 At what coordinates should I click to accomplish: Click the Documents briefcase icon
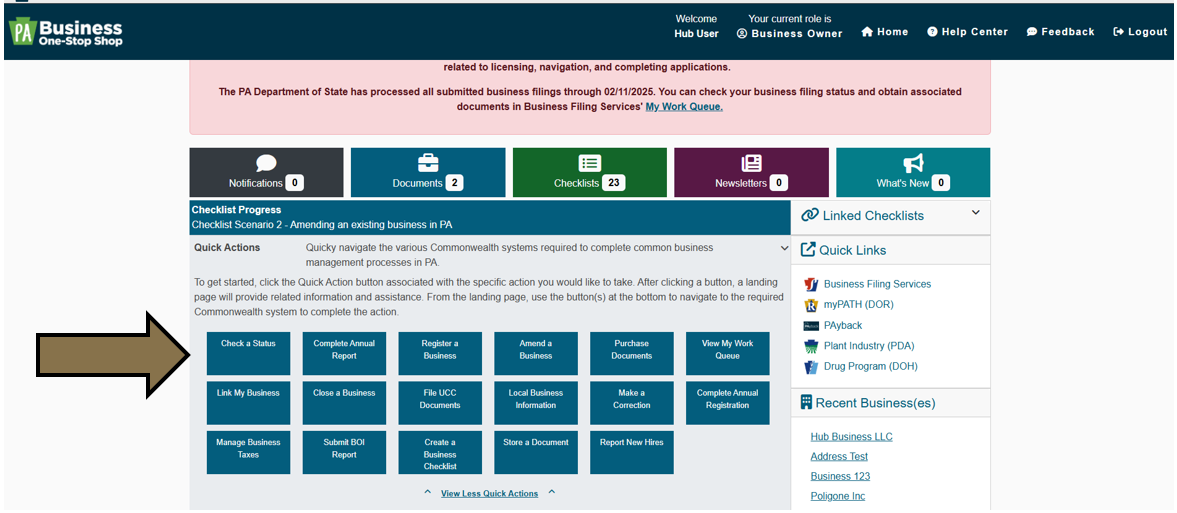pyautogui.click(x=428, y=163)
